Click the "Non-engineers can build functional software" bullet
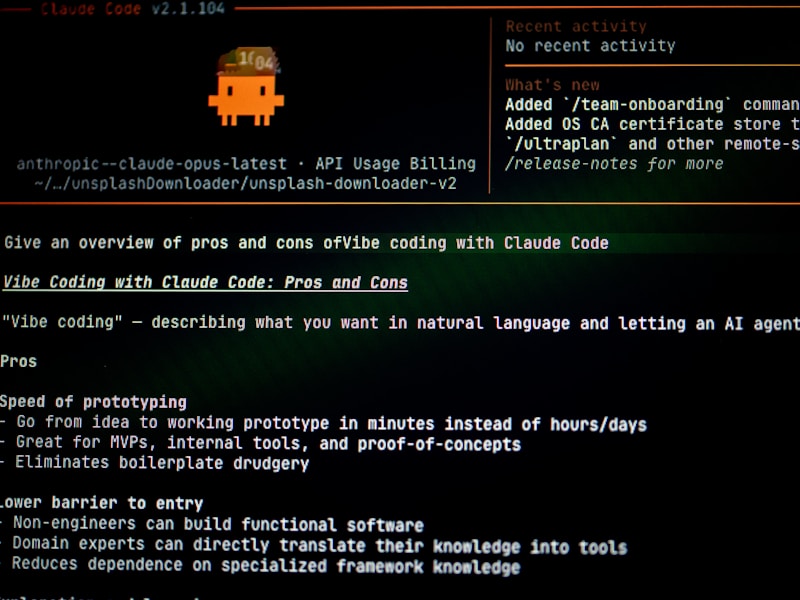This screenshot has width=800, height=600. tap(212, 524)
